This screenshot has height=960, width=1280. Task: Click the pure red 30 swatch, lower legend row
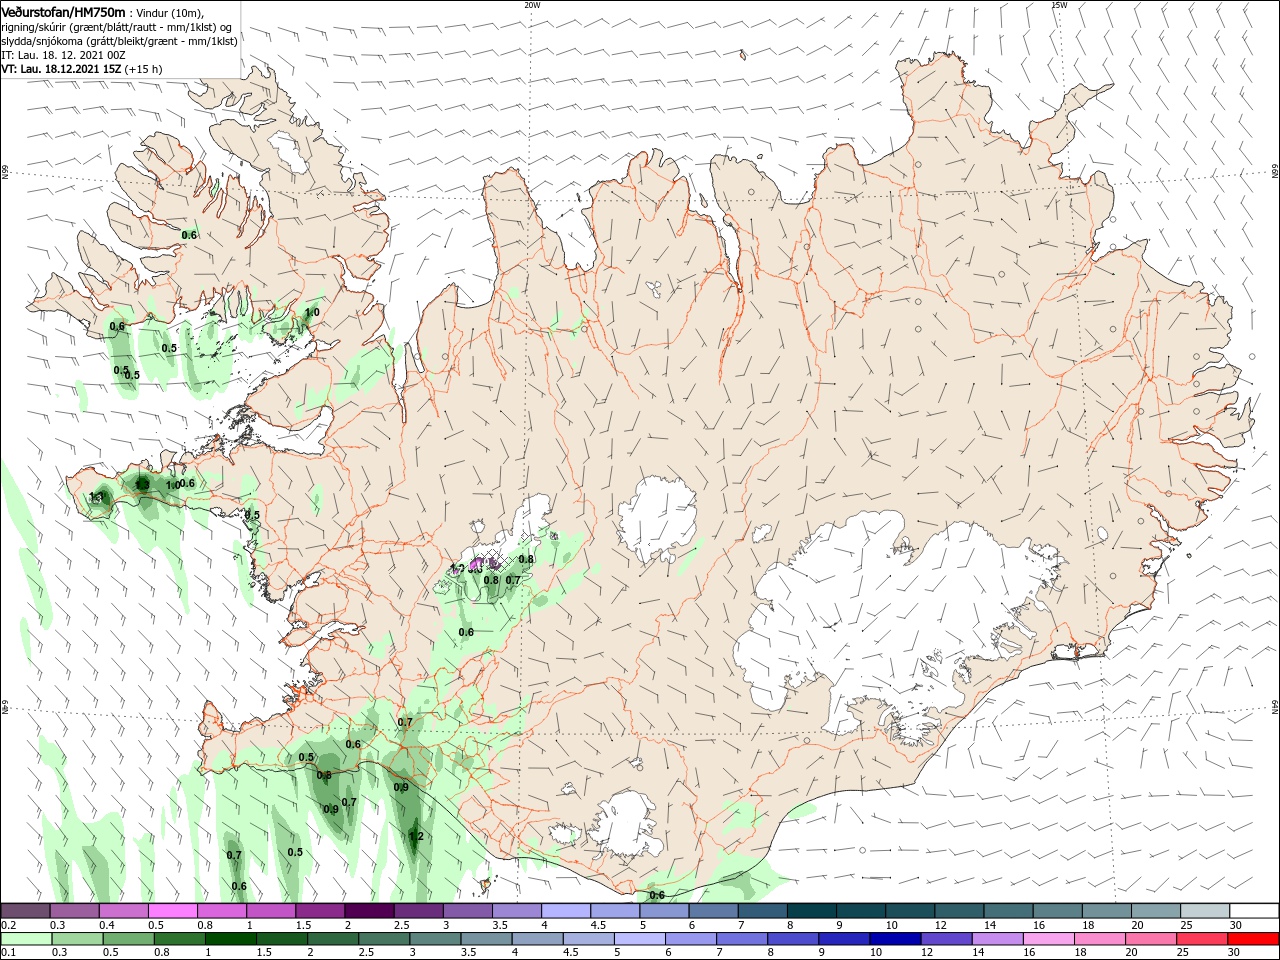(1251, 939)
